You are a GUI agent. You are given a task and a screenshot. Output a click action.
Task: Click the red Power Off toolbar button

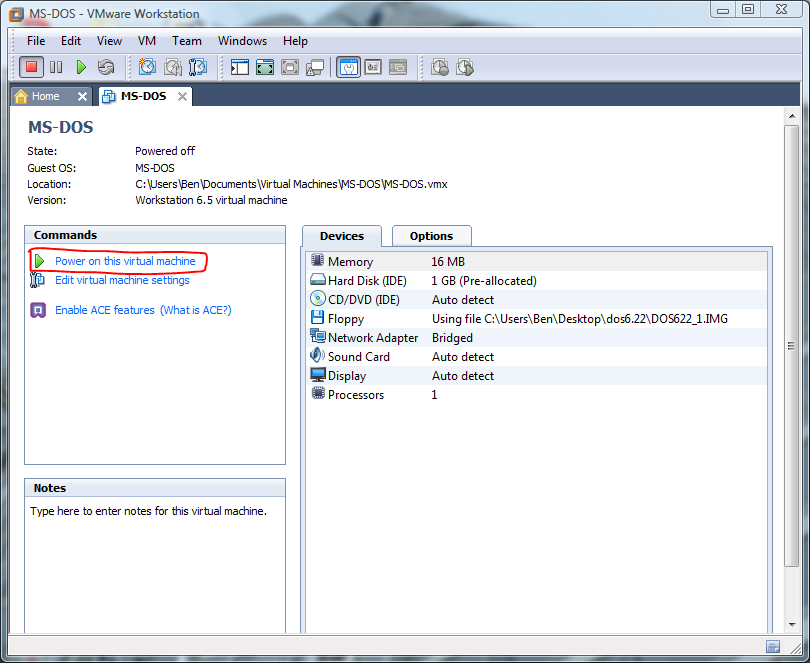point(31,67)
